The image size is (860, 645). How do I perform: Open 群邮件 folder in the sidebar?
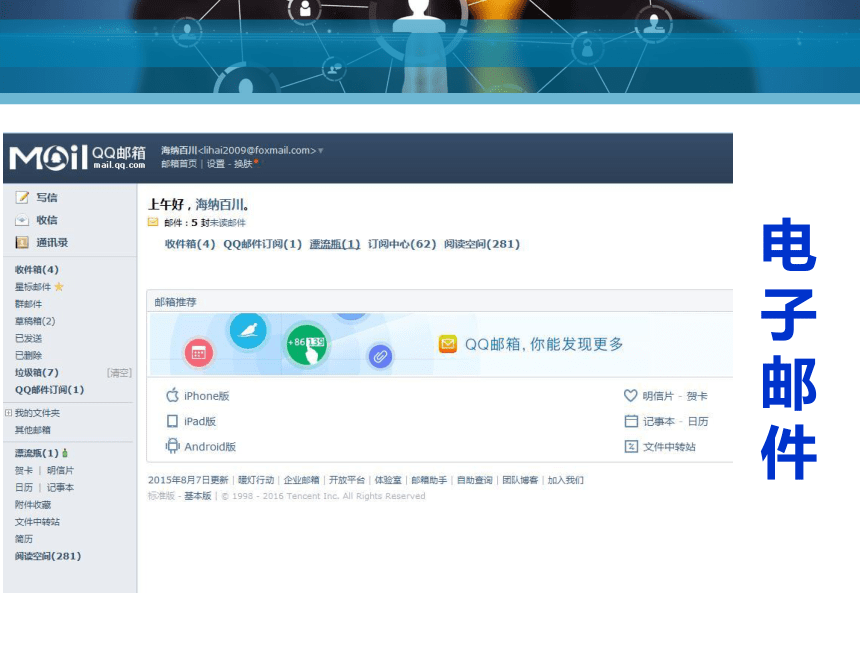(29, 304)
